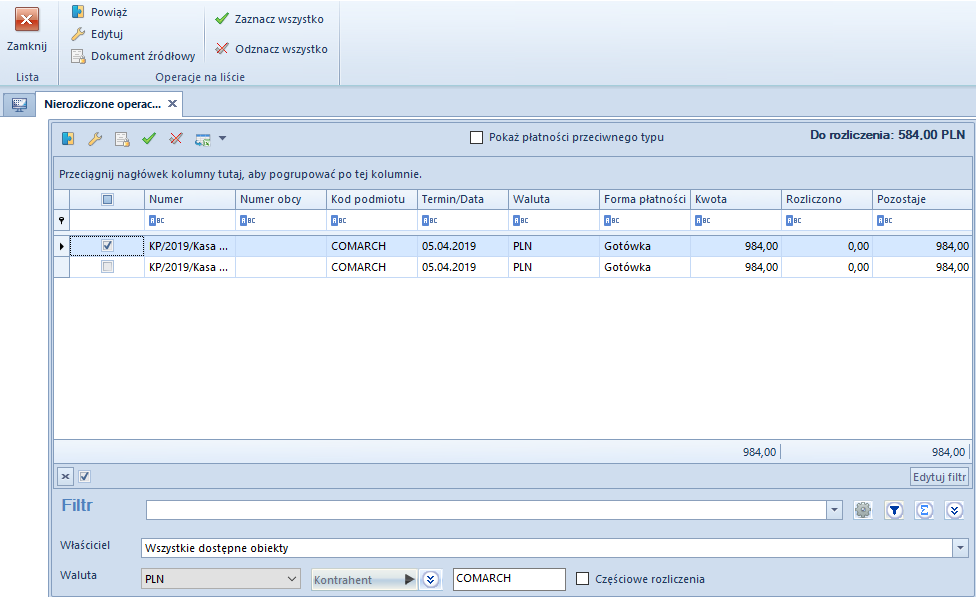This screenshot has height=598, width=976.
Task: Clear the filter with the small x button
Action: coord(65,477)
